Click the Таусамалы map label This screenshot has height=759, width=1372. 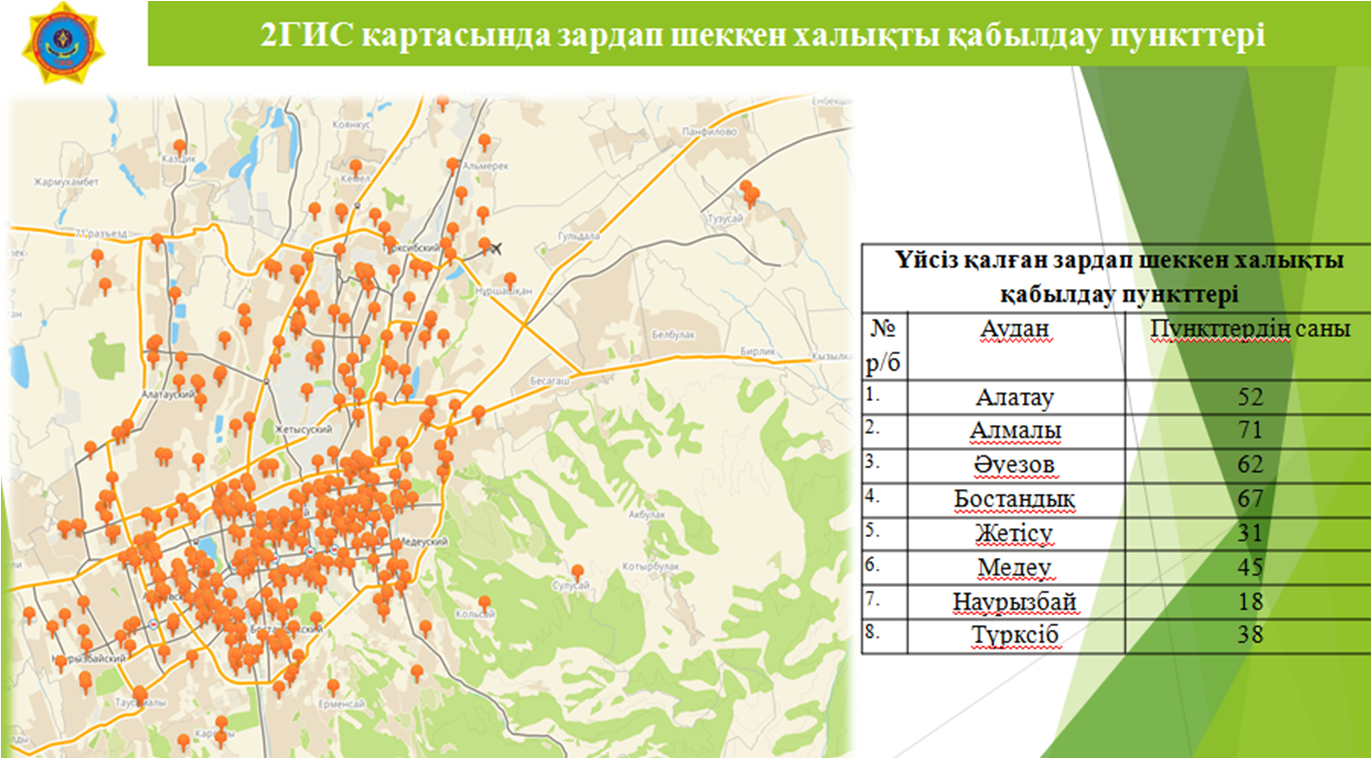pyautogui.click(x=139, y=704)
